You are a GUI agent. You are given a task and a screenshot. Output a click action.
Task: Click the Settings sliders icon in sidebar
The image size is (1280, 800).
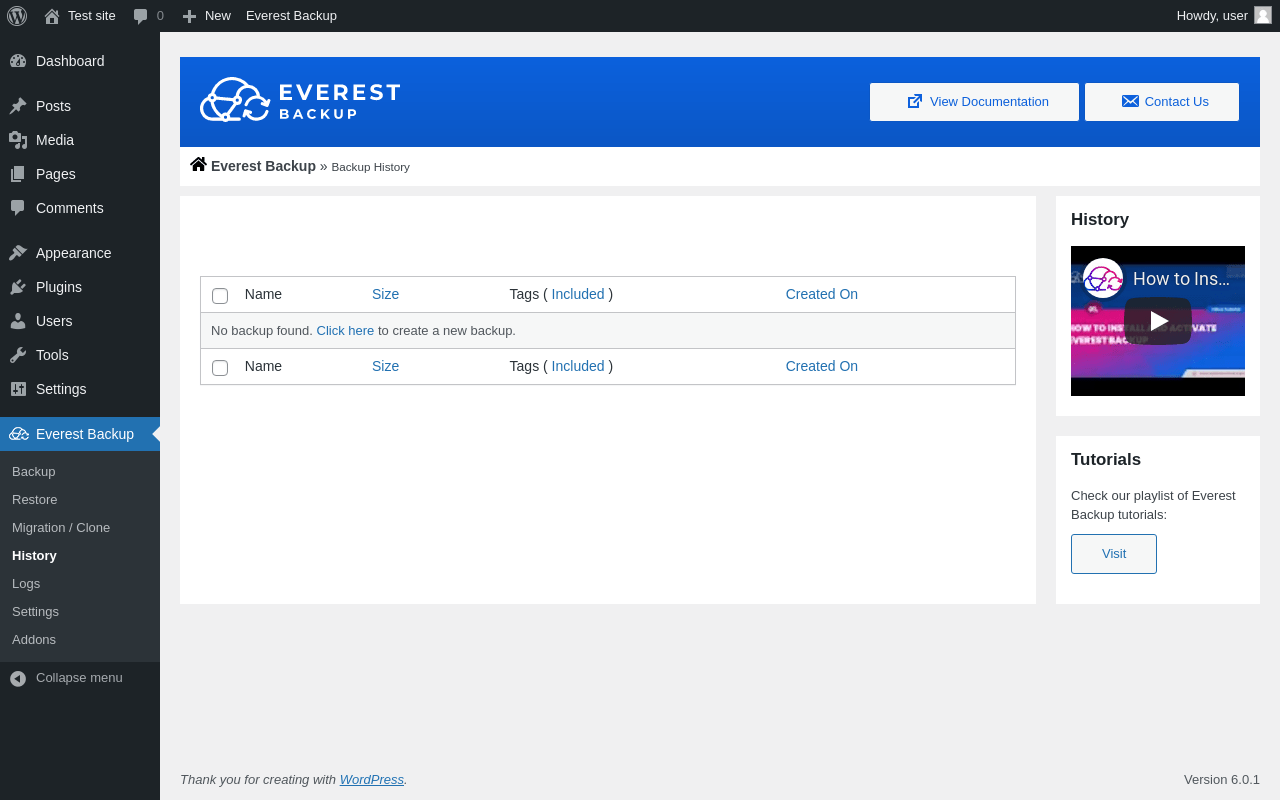[18, 389]
